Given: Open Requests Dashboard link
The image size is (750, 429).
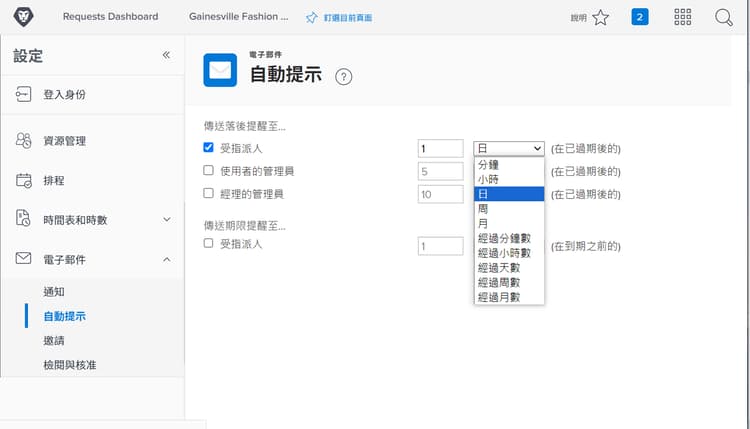Looking at the screenshot, I should pos(110,17).
